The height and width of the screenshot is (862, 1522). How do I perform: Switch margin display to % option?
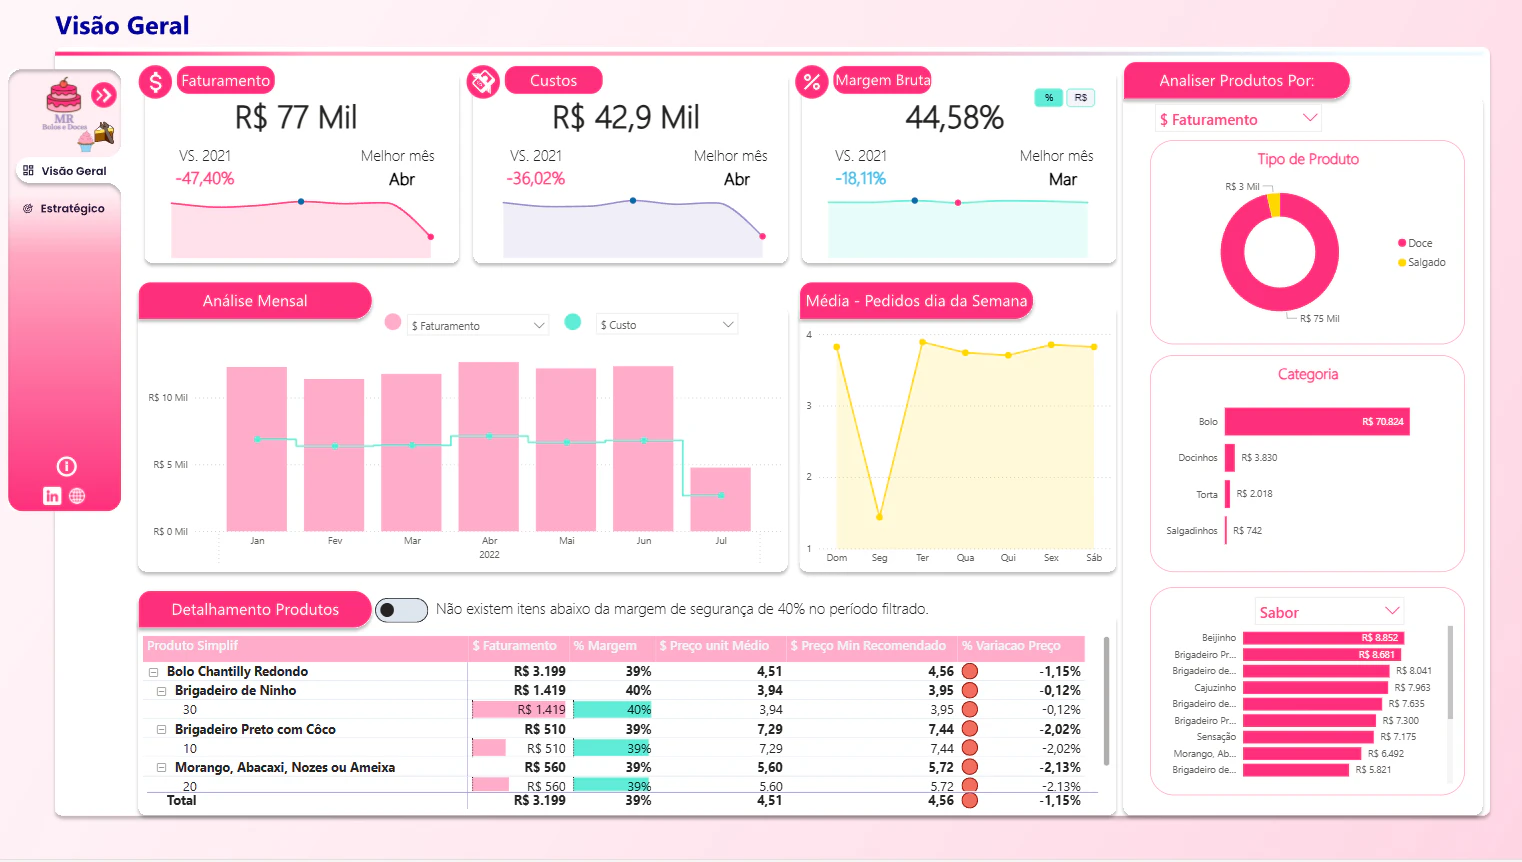tap(1048, 98)
